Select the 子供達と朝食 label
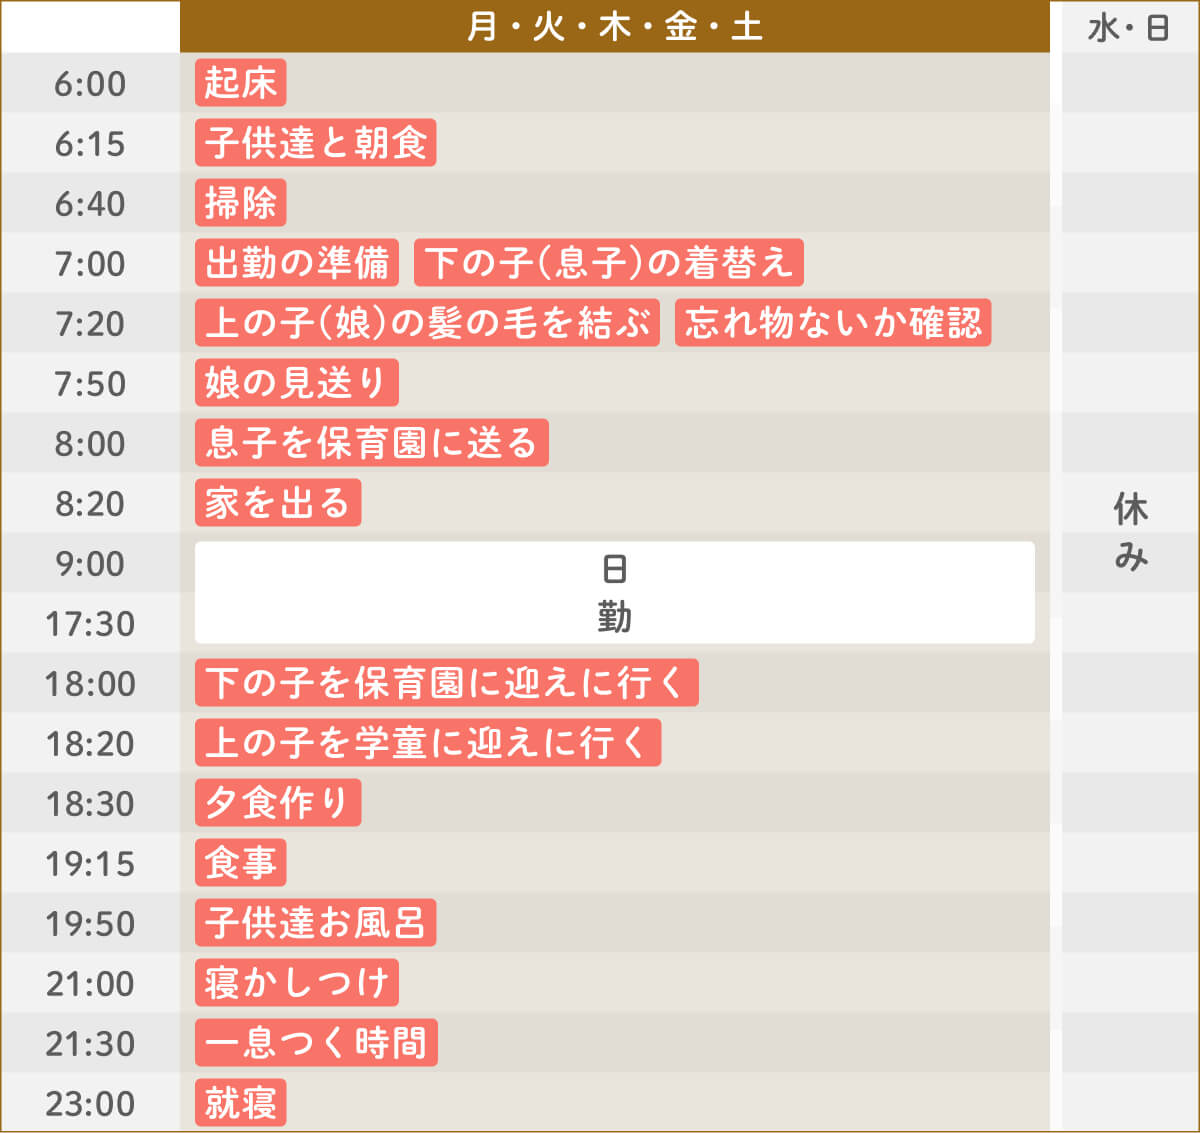 click(316, 143)
